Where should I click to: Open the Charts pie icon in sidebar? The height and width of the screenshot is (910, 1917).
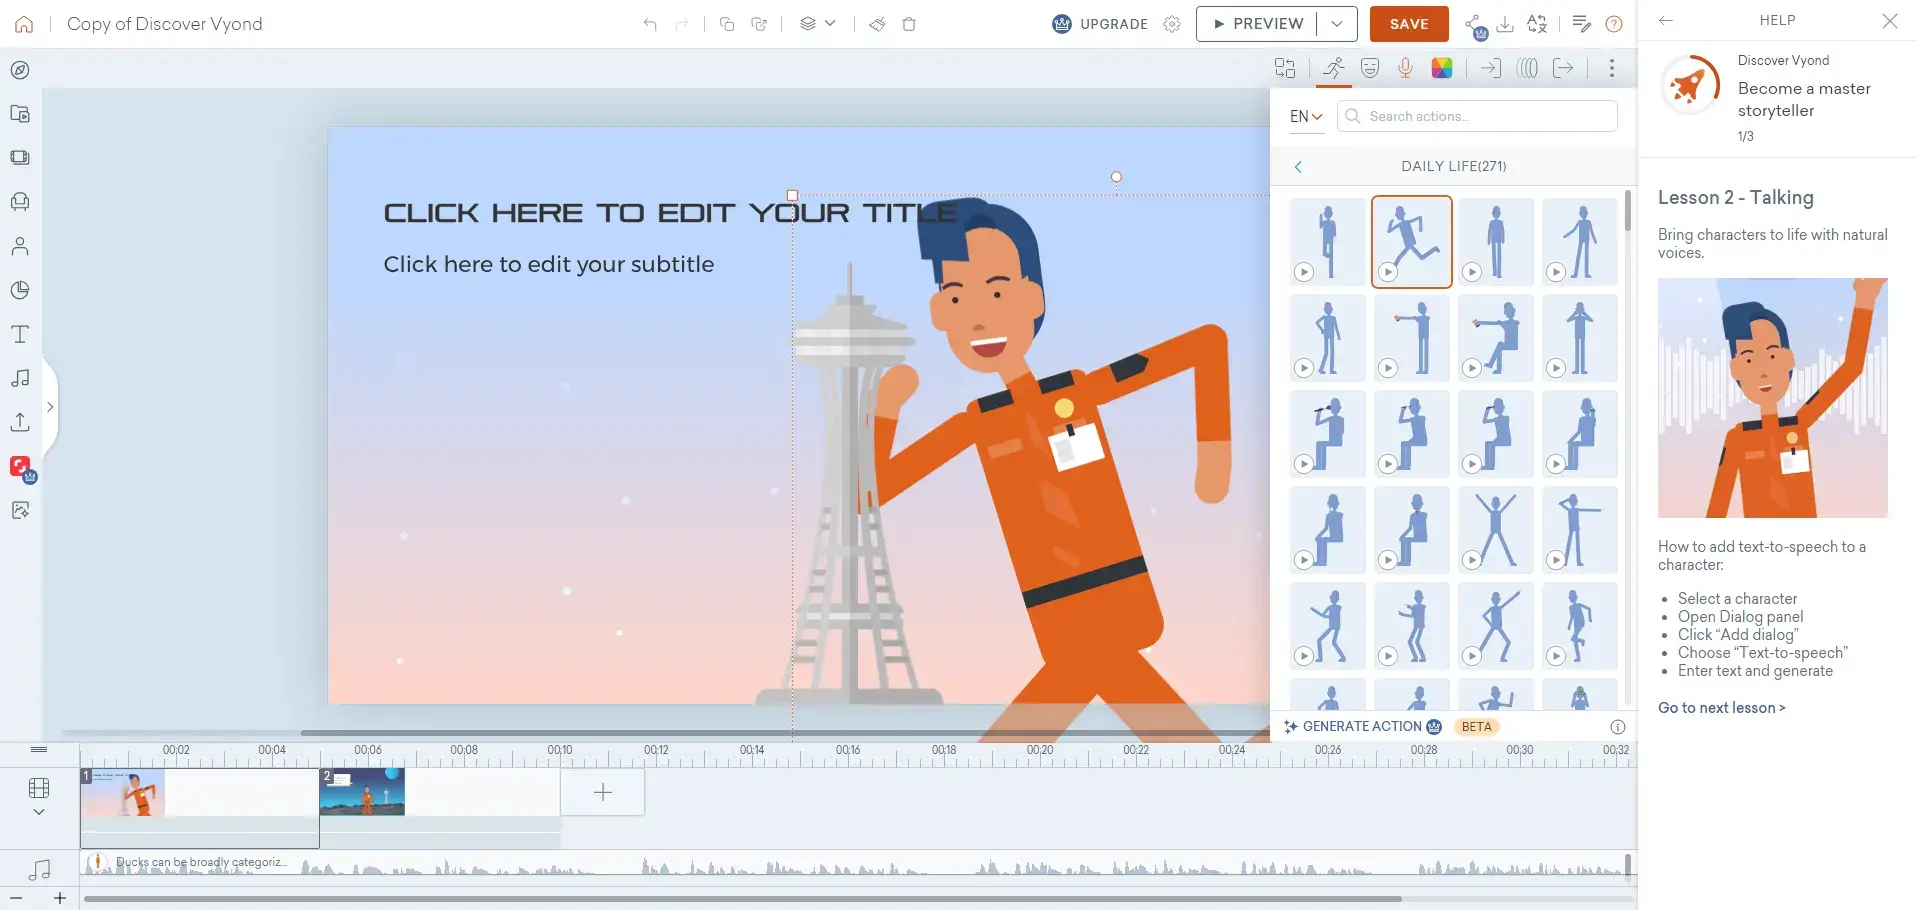pyautogui.click(x=20, y=290)
